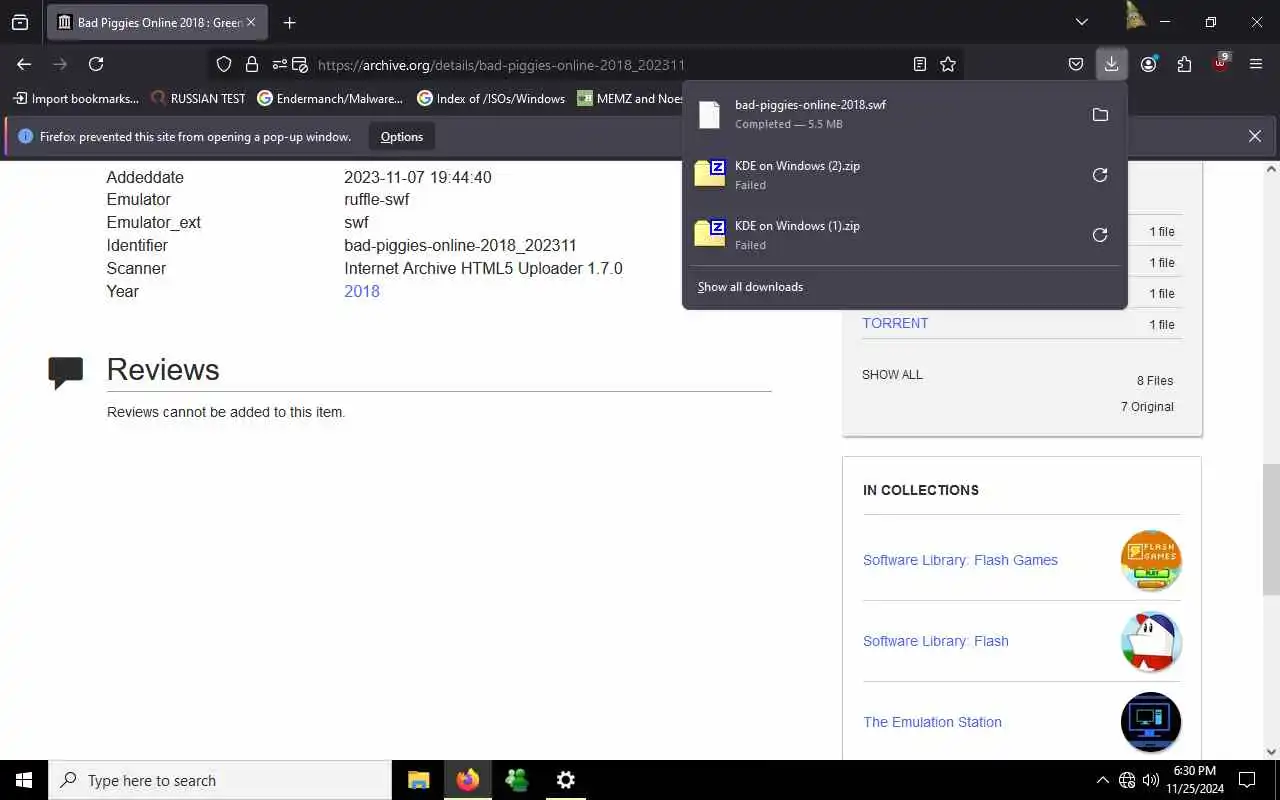
Task: Expand the list all tabs chevron
Action: coord(1081,22)
